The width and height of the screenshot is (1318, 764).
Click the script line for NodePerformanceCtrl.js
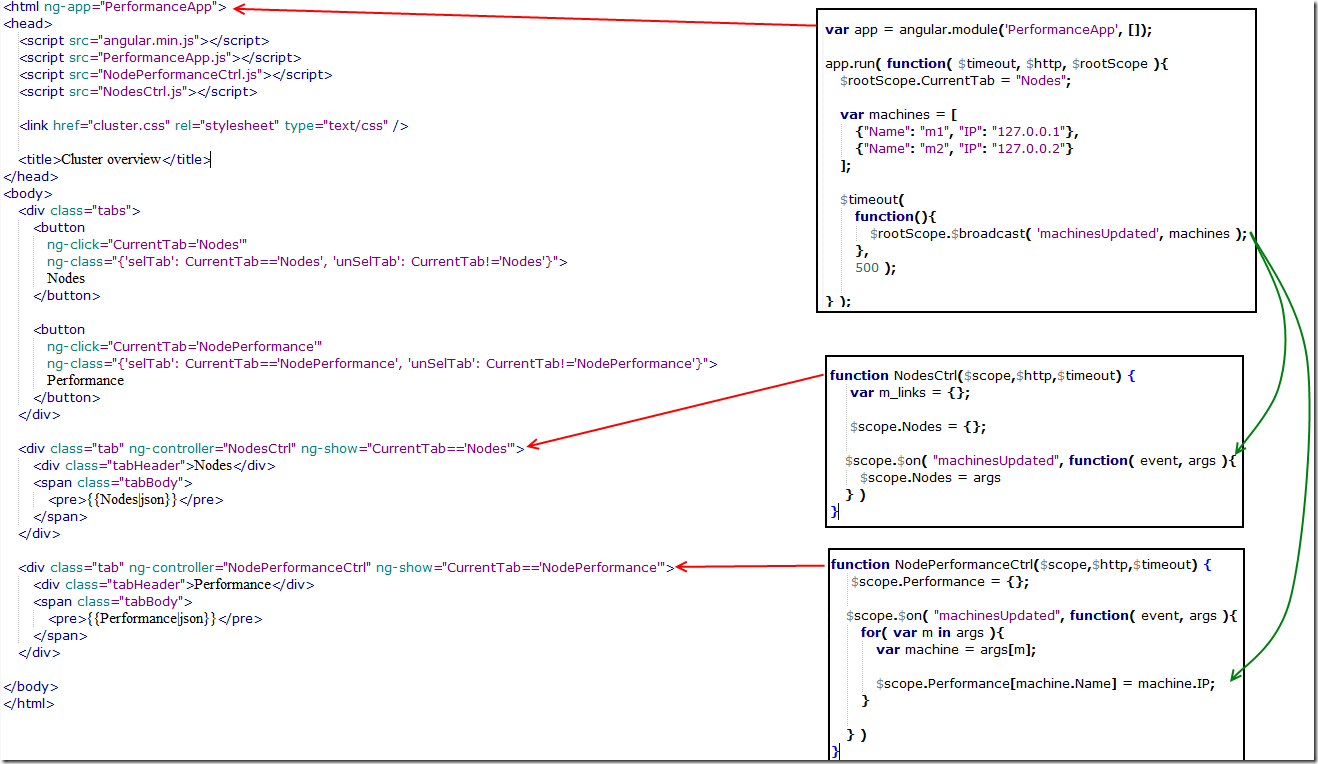(176, 74)
